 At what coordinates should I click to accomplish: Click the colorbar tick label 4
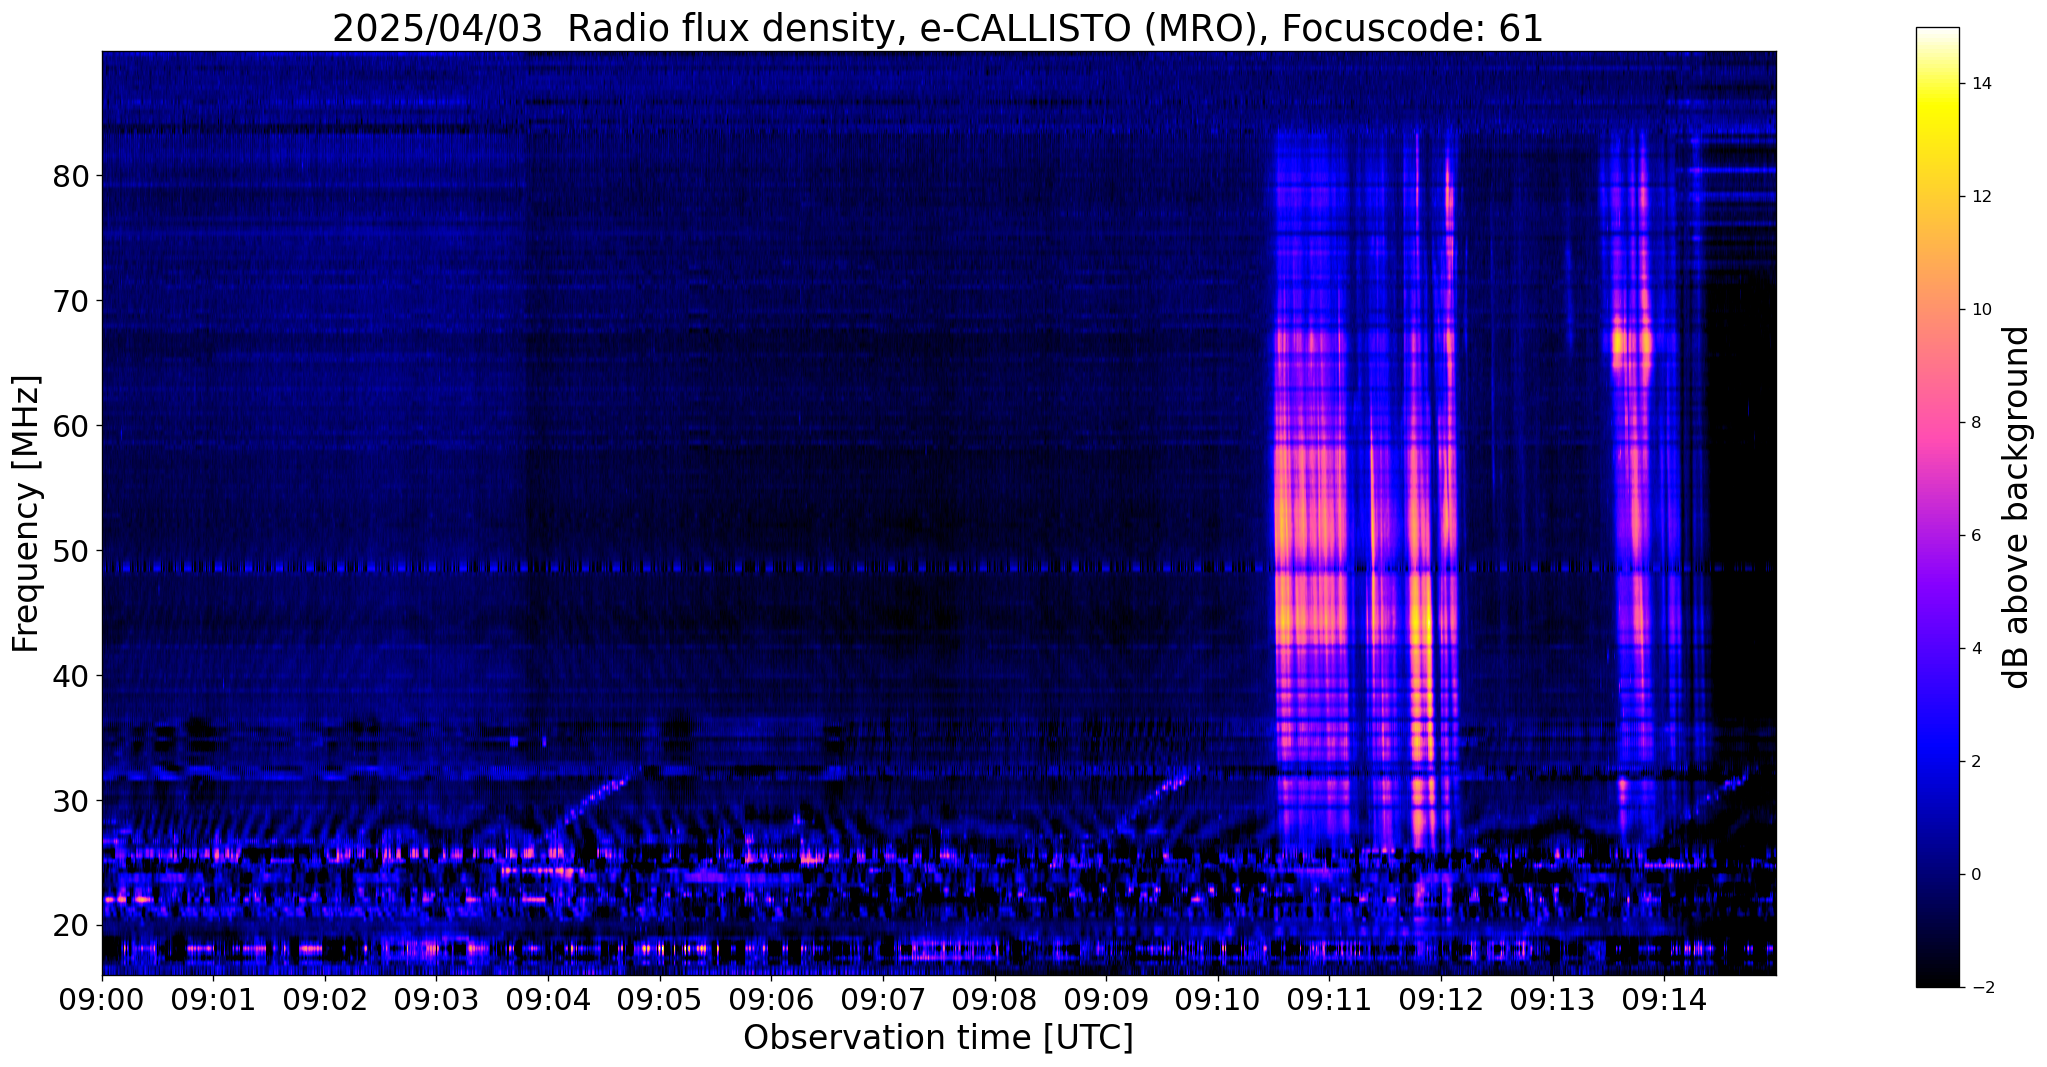click(1976, 649)
